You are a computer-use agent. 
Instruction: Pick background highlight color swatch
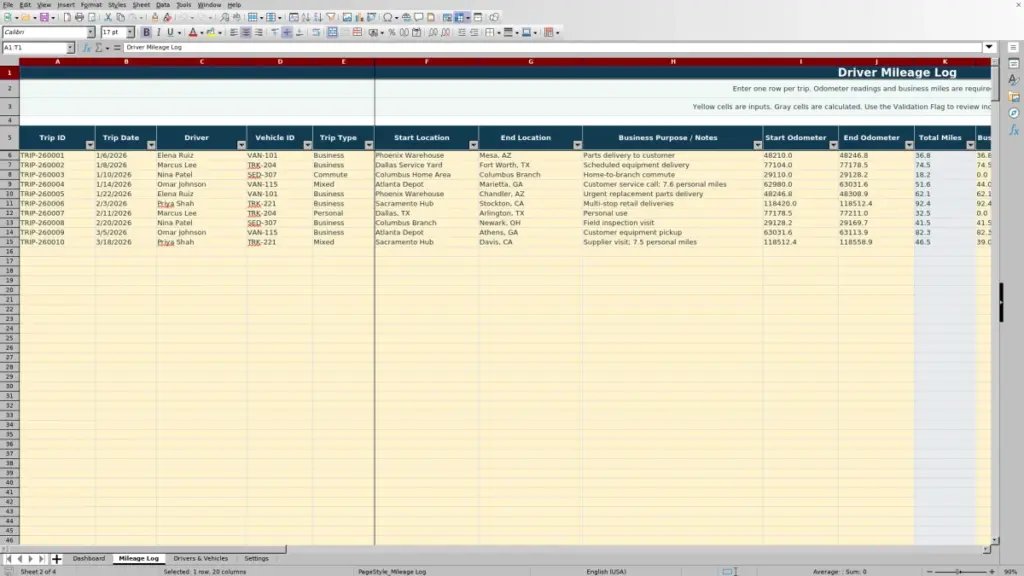tap(211, 33)
